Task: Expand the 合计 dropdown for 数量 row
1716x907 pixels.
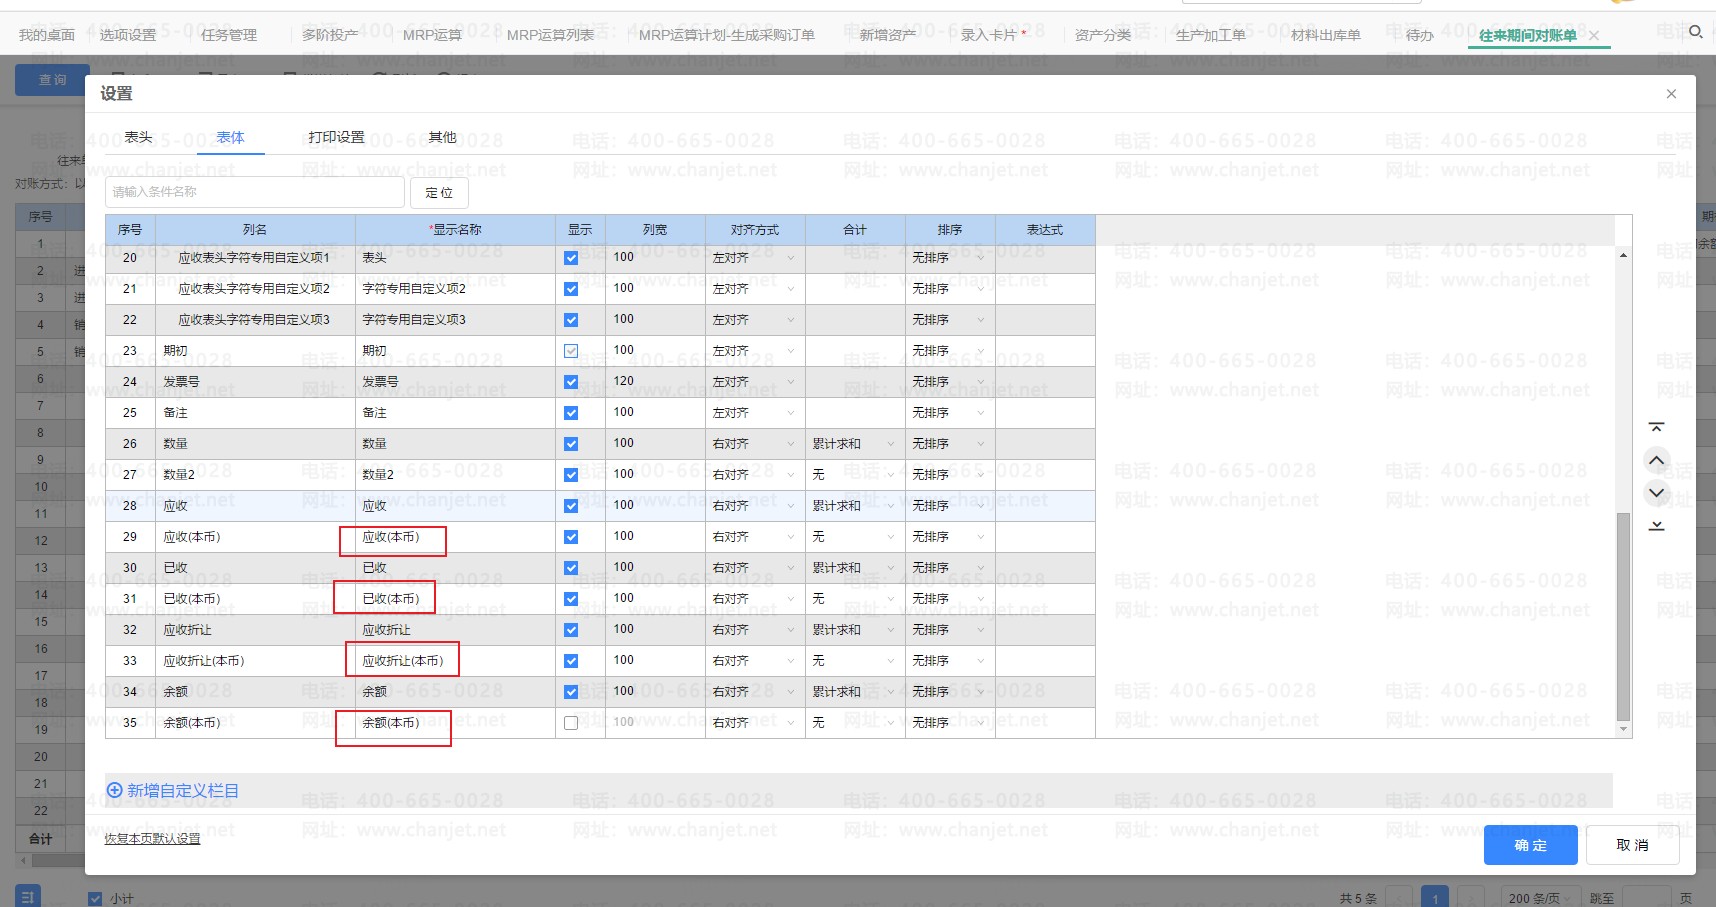Action: 890,444
